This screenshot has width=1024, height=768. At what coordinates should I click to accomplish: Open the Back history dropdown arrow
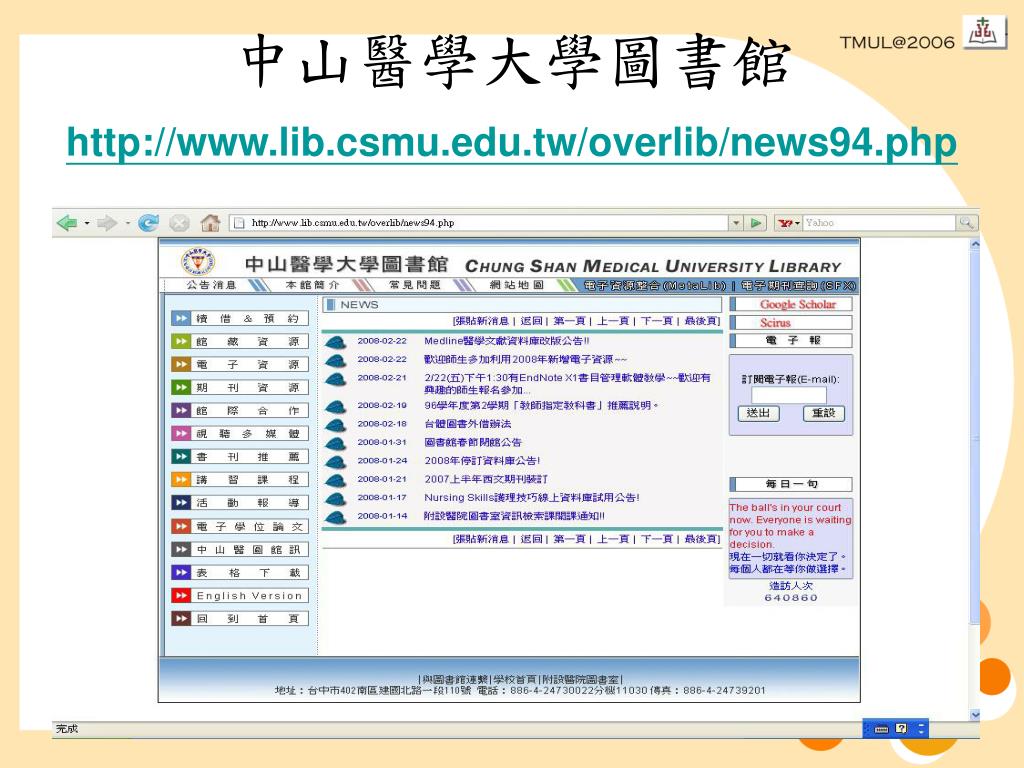tap(86, 223)
